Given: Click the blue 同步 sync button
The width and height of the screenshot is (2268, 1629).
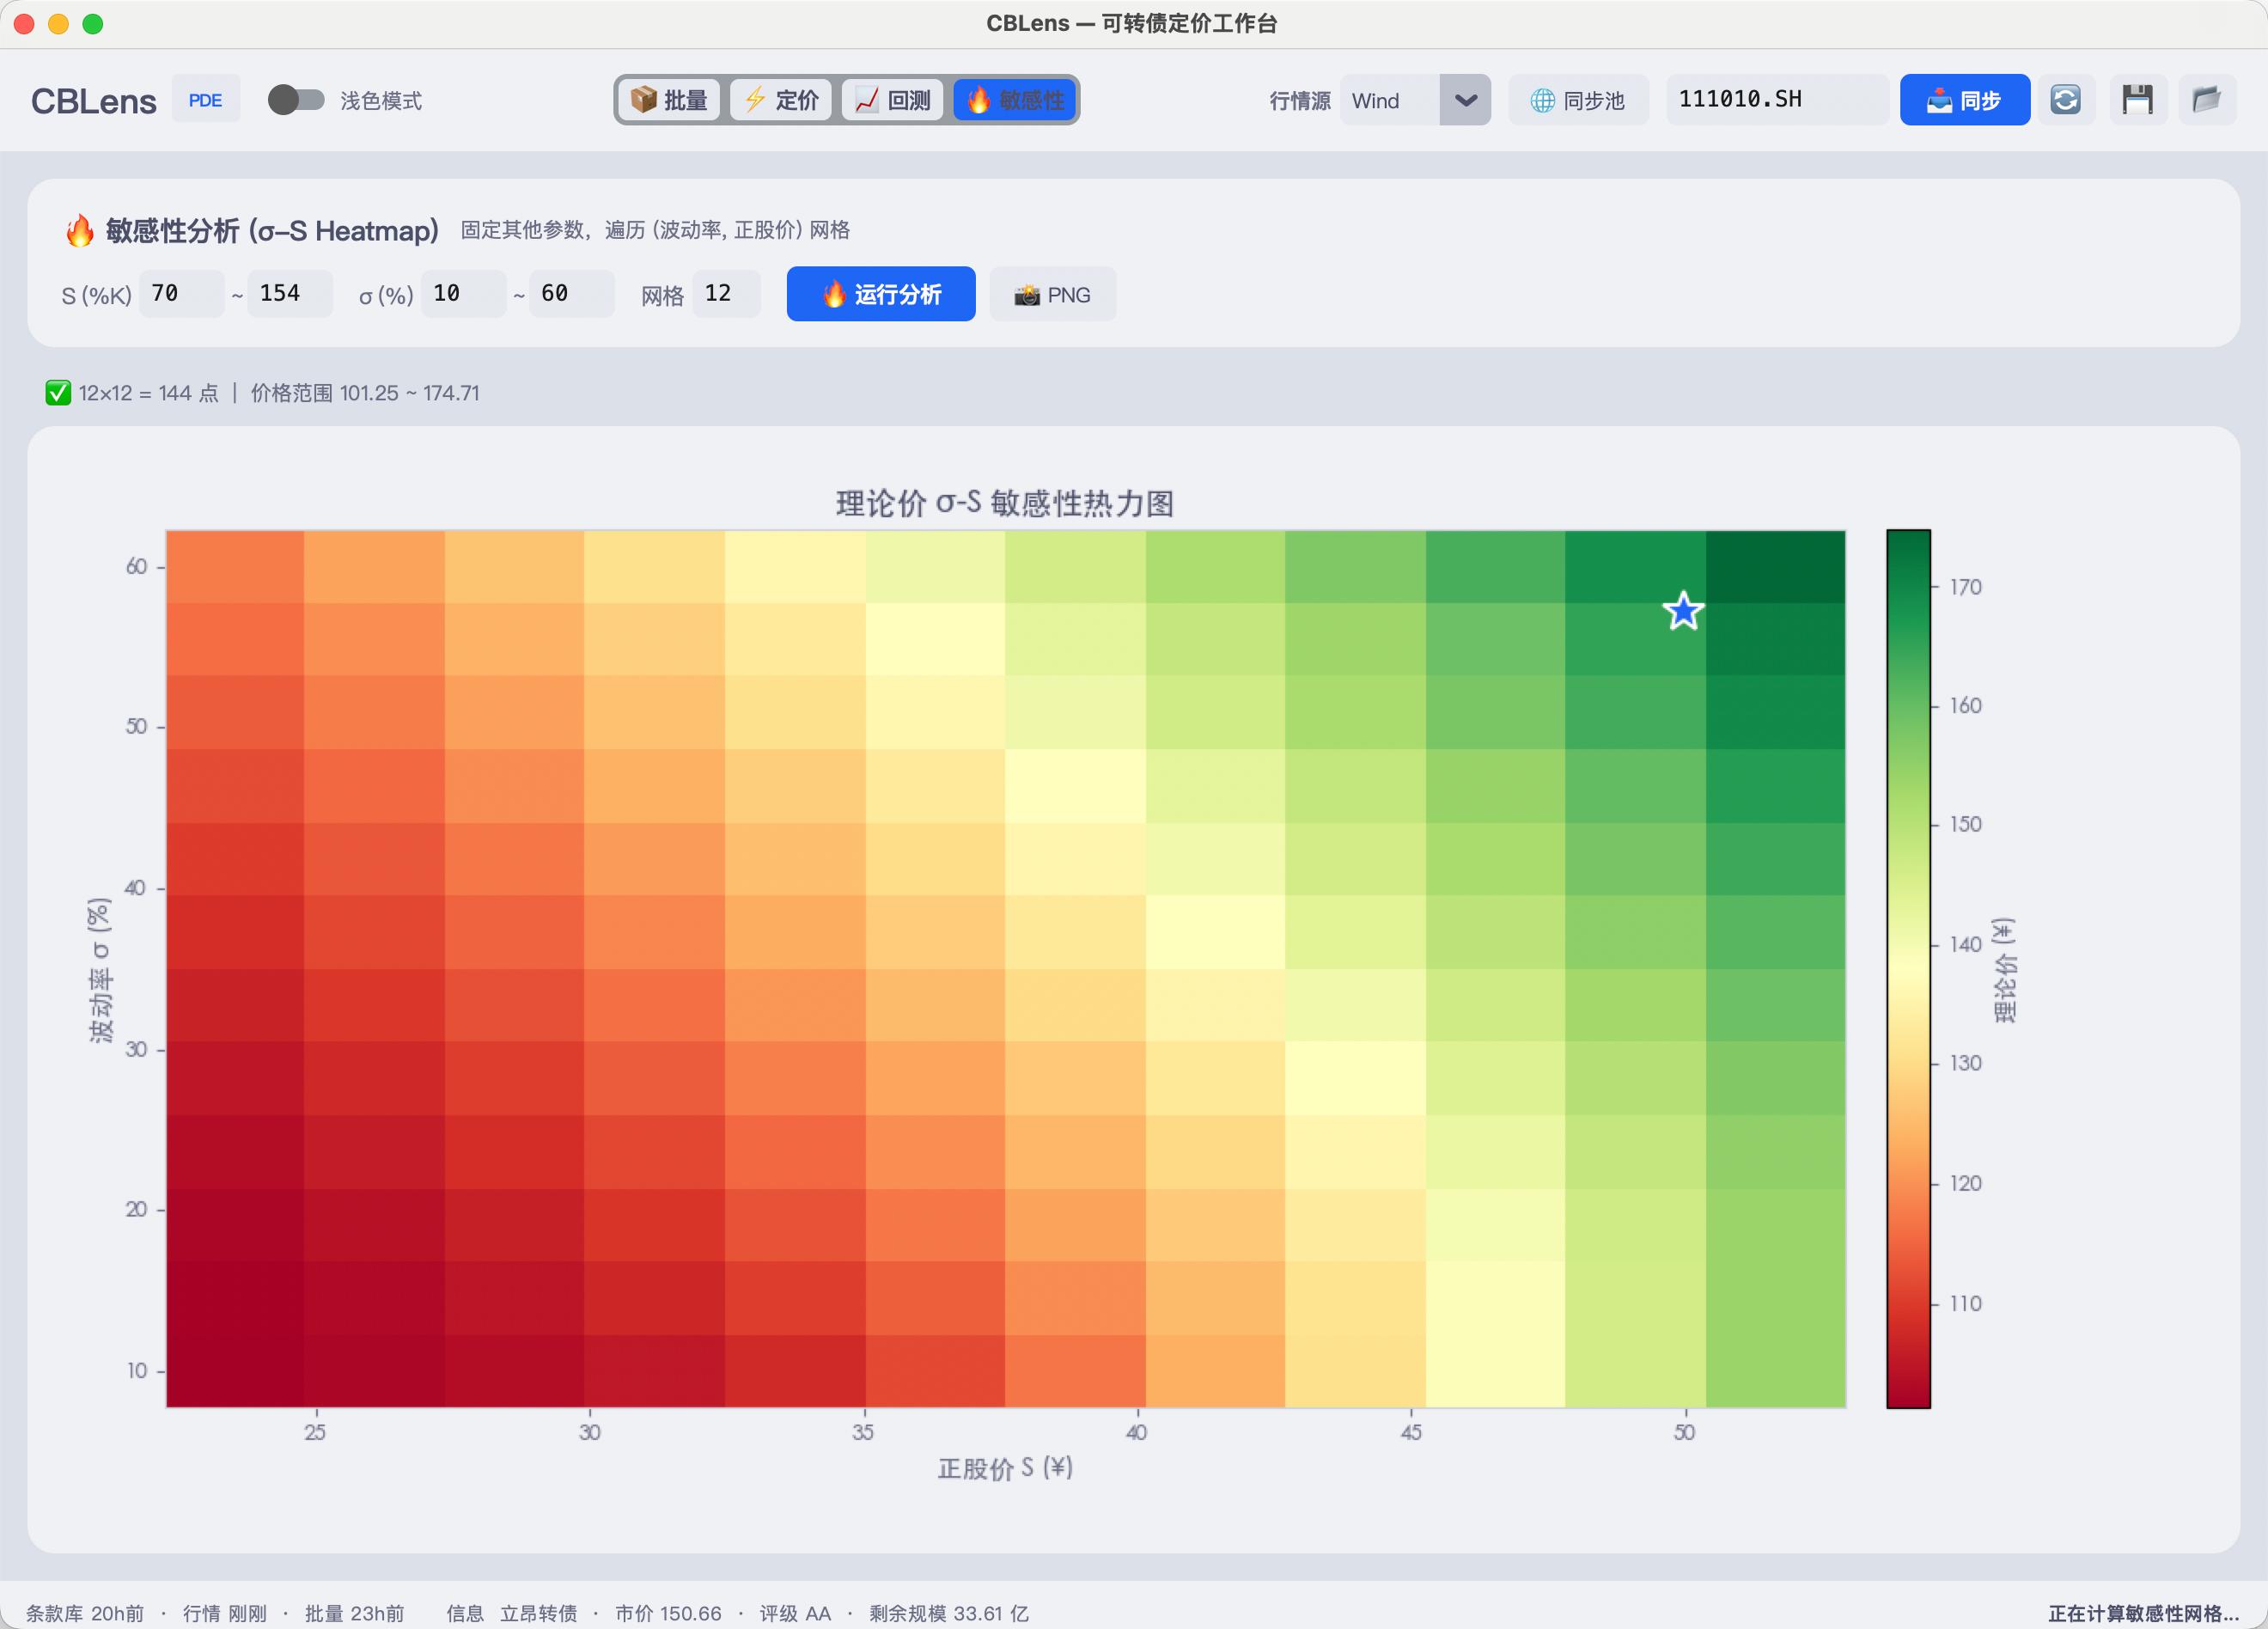Looking at the screenshot, I should 1964,100.
